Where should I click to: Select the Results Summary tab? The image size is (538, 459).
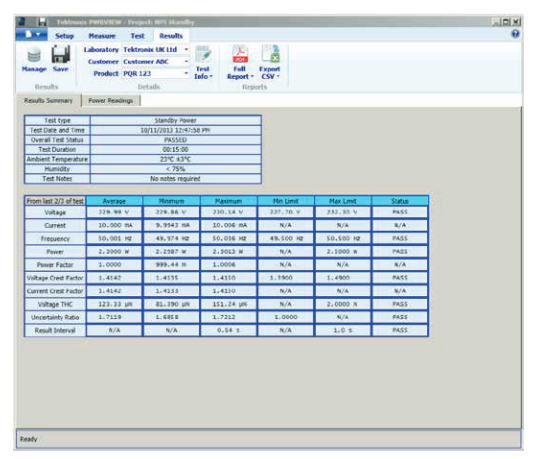pyautogui.click(x=48, y=101)
